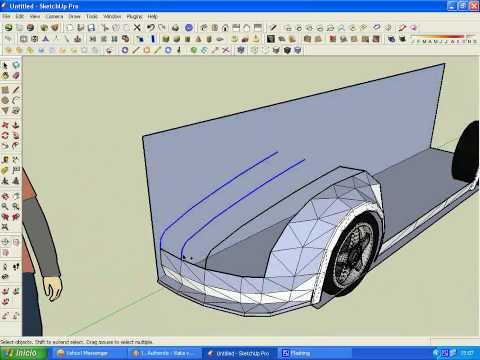Click the black X delete icon
The image size is (480, 360).
point(137,28)
